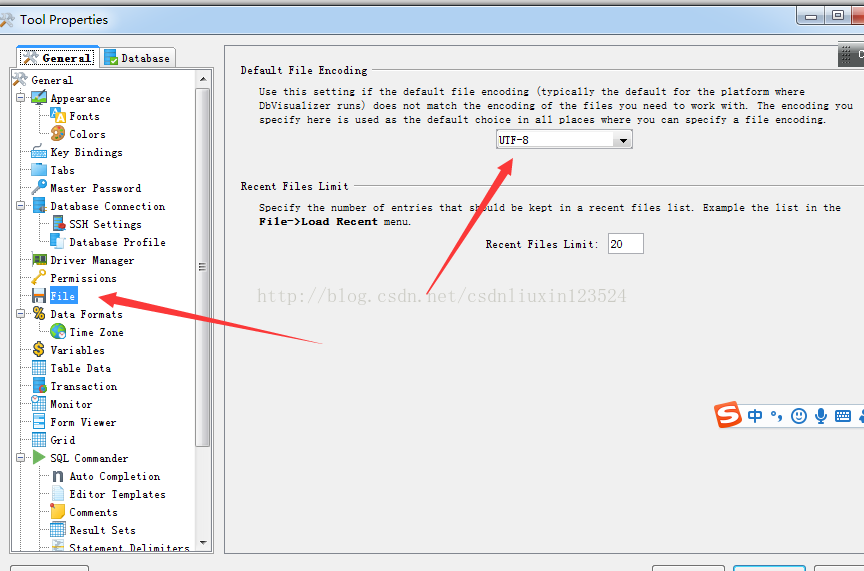Click the Database Connection icon
This screenshot has height=571, width=864.
point(39,206)
